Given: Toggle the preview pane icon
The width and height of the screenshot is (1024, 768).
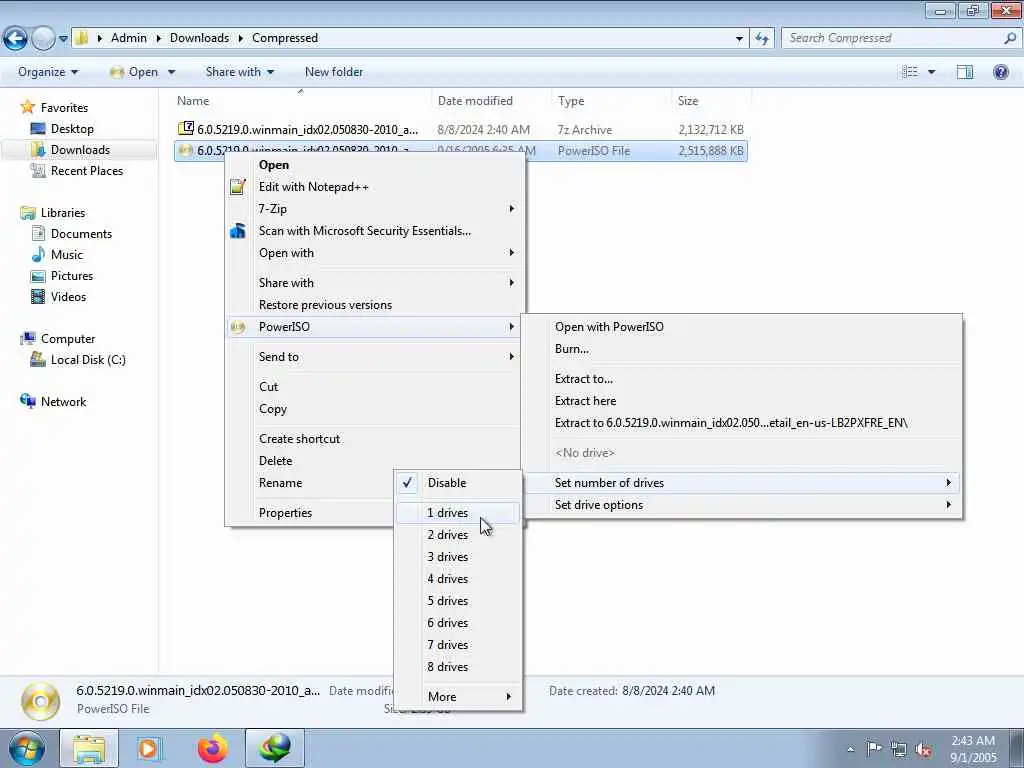Looking at the screenshot, I should [x=965, y=72].
